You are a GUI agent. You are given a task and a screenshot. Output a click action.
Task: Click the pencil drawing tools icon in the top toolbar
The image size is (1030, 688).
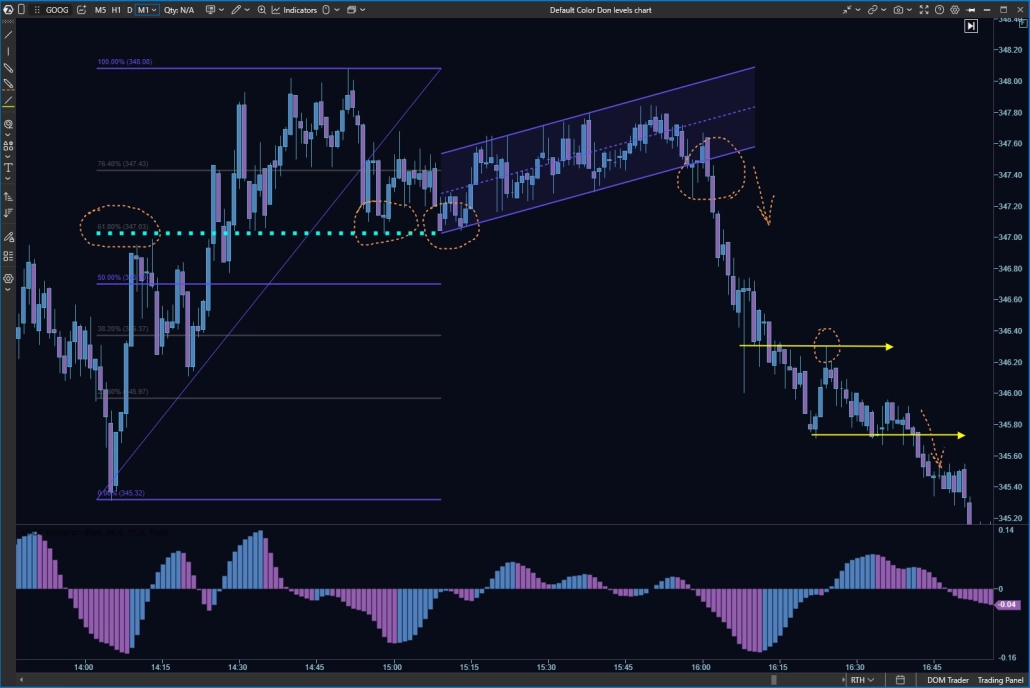(236, 10)
